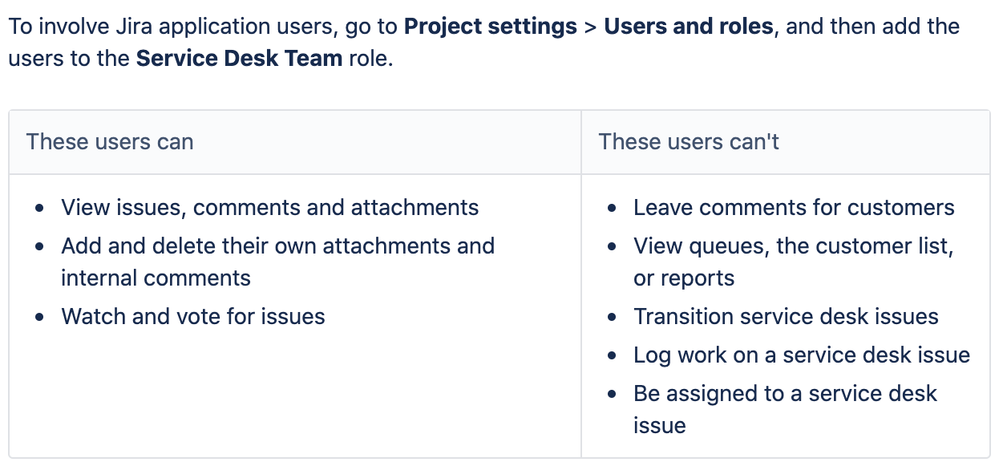The image size is (999, 467).
Task: Select 'To involve Jira application users' sentence start
Action: [171, 27]
